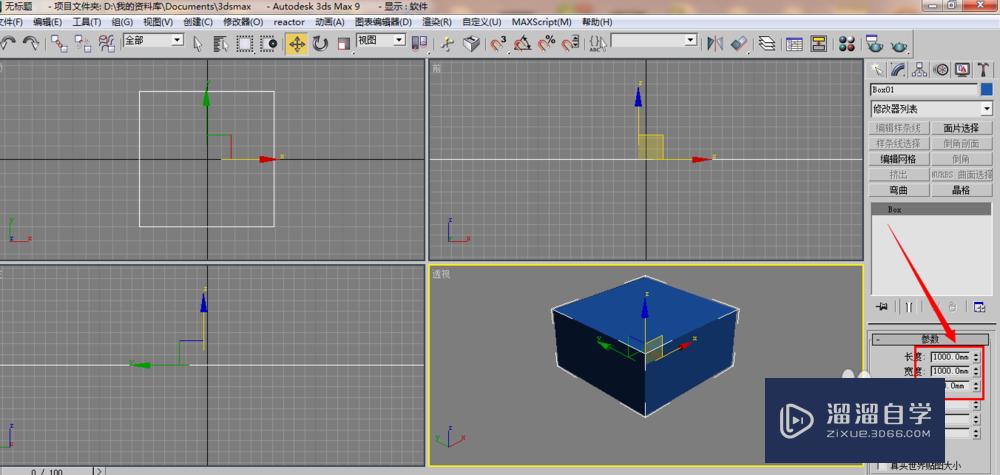The width and height of the screenshot is (1000, 475).
Task: Open the 自定义(U) menu
Action: tap(482, 22)
